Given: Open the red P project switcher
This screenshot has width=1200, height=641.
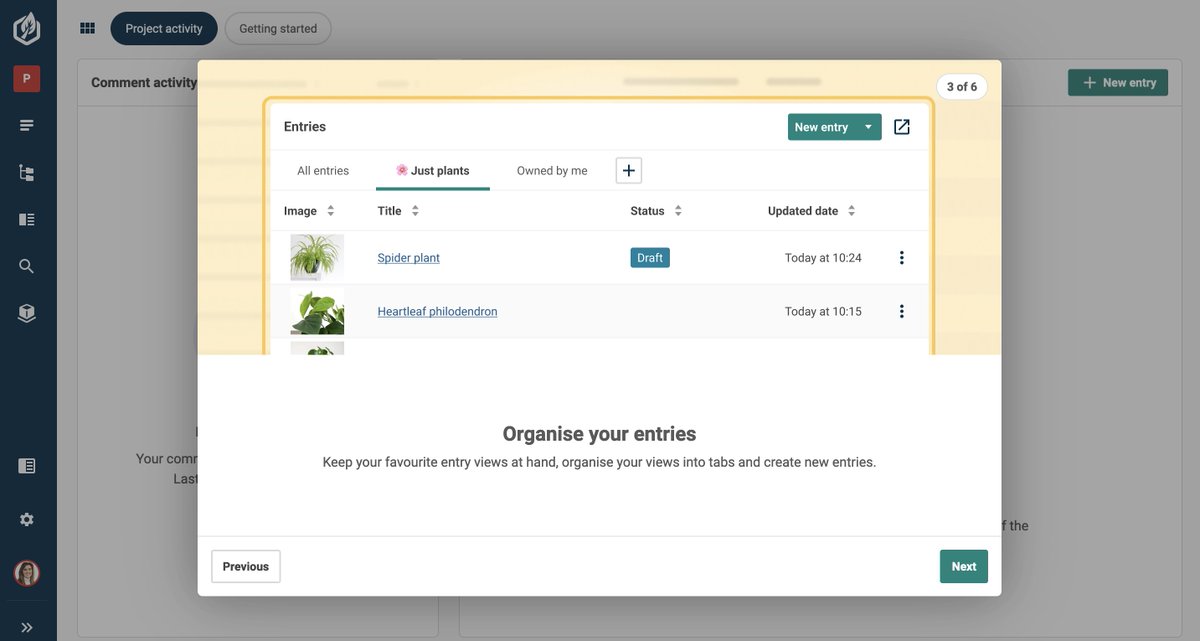Looking at the screenshot, I should coord(27,79).
